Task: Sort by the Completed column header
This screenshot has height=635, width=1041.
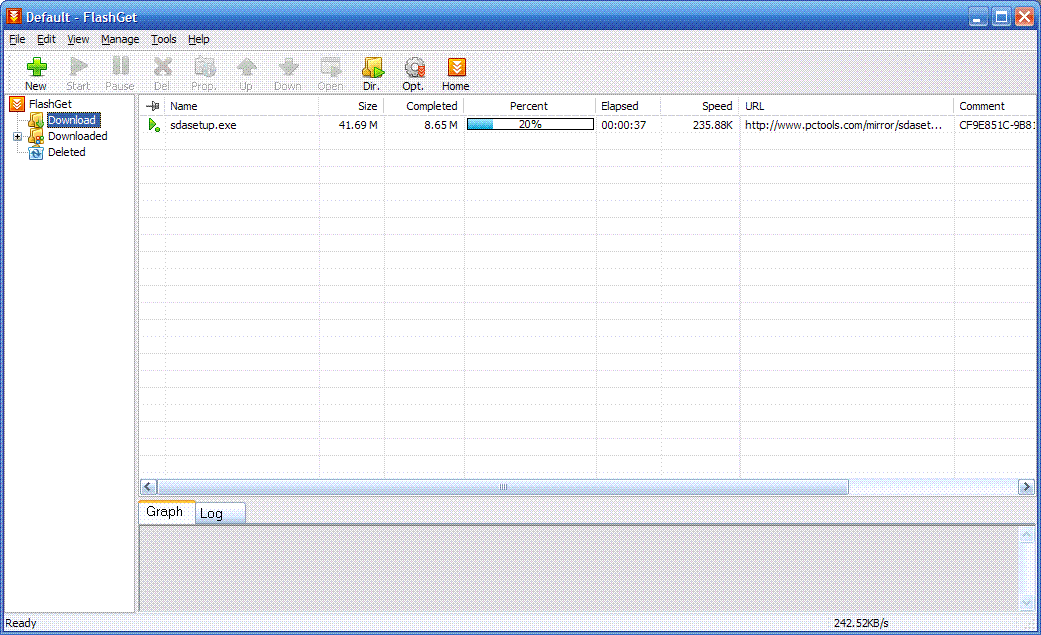Action: tap(424, 106)
